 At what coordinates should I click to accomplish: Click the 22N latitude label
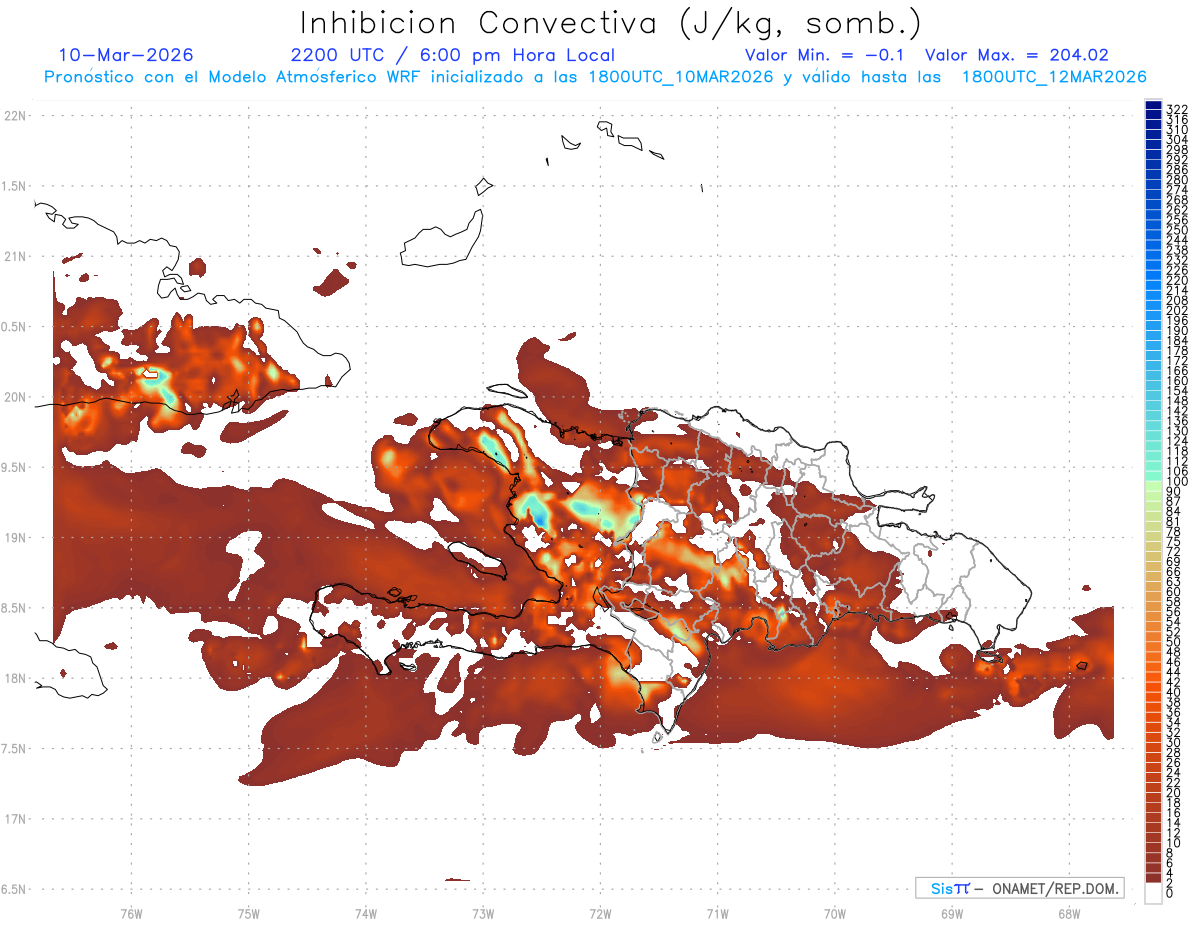pos(14,116)
